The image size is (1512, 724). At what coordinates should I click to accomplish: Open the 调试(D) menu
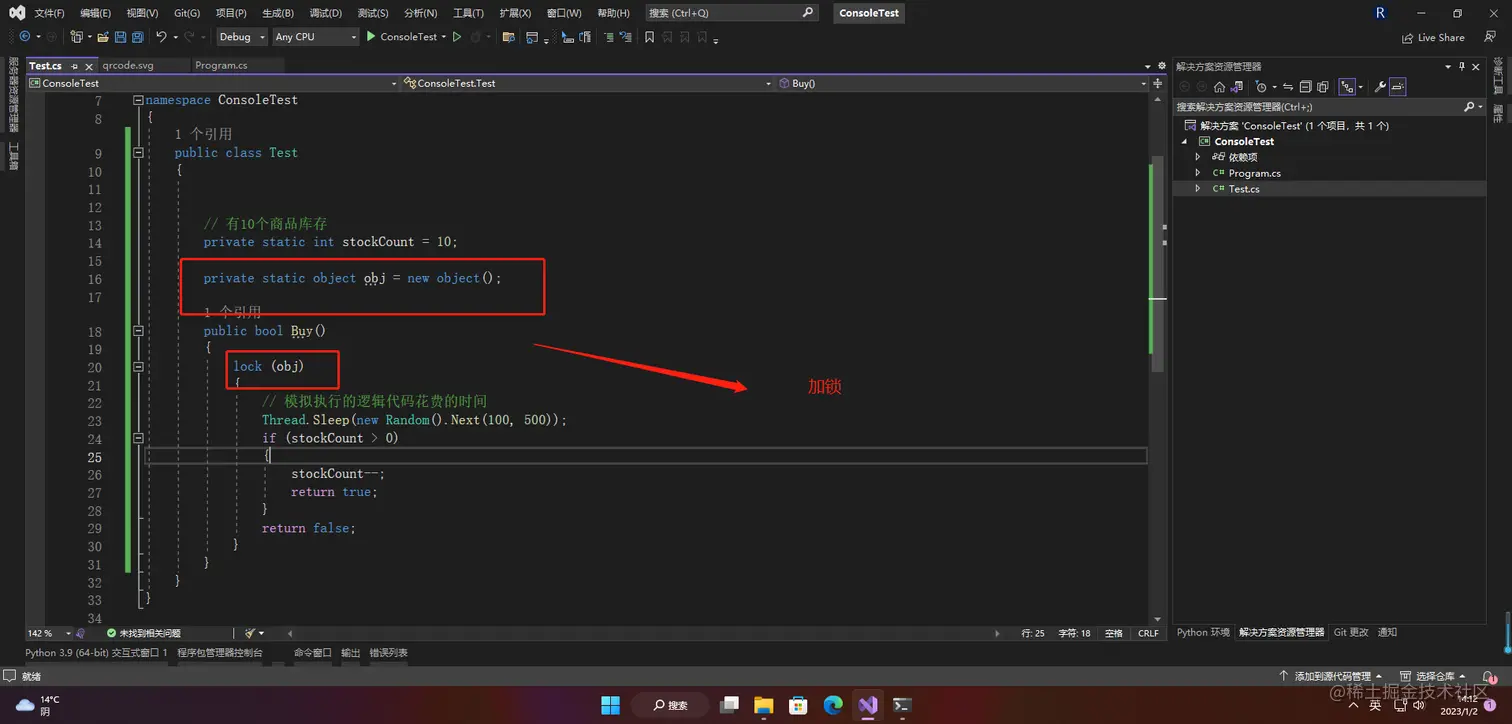point(325,13)
